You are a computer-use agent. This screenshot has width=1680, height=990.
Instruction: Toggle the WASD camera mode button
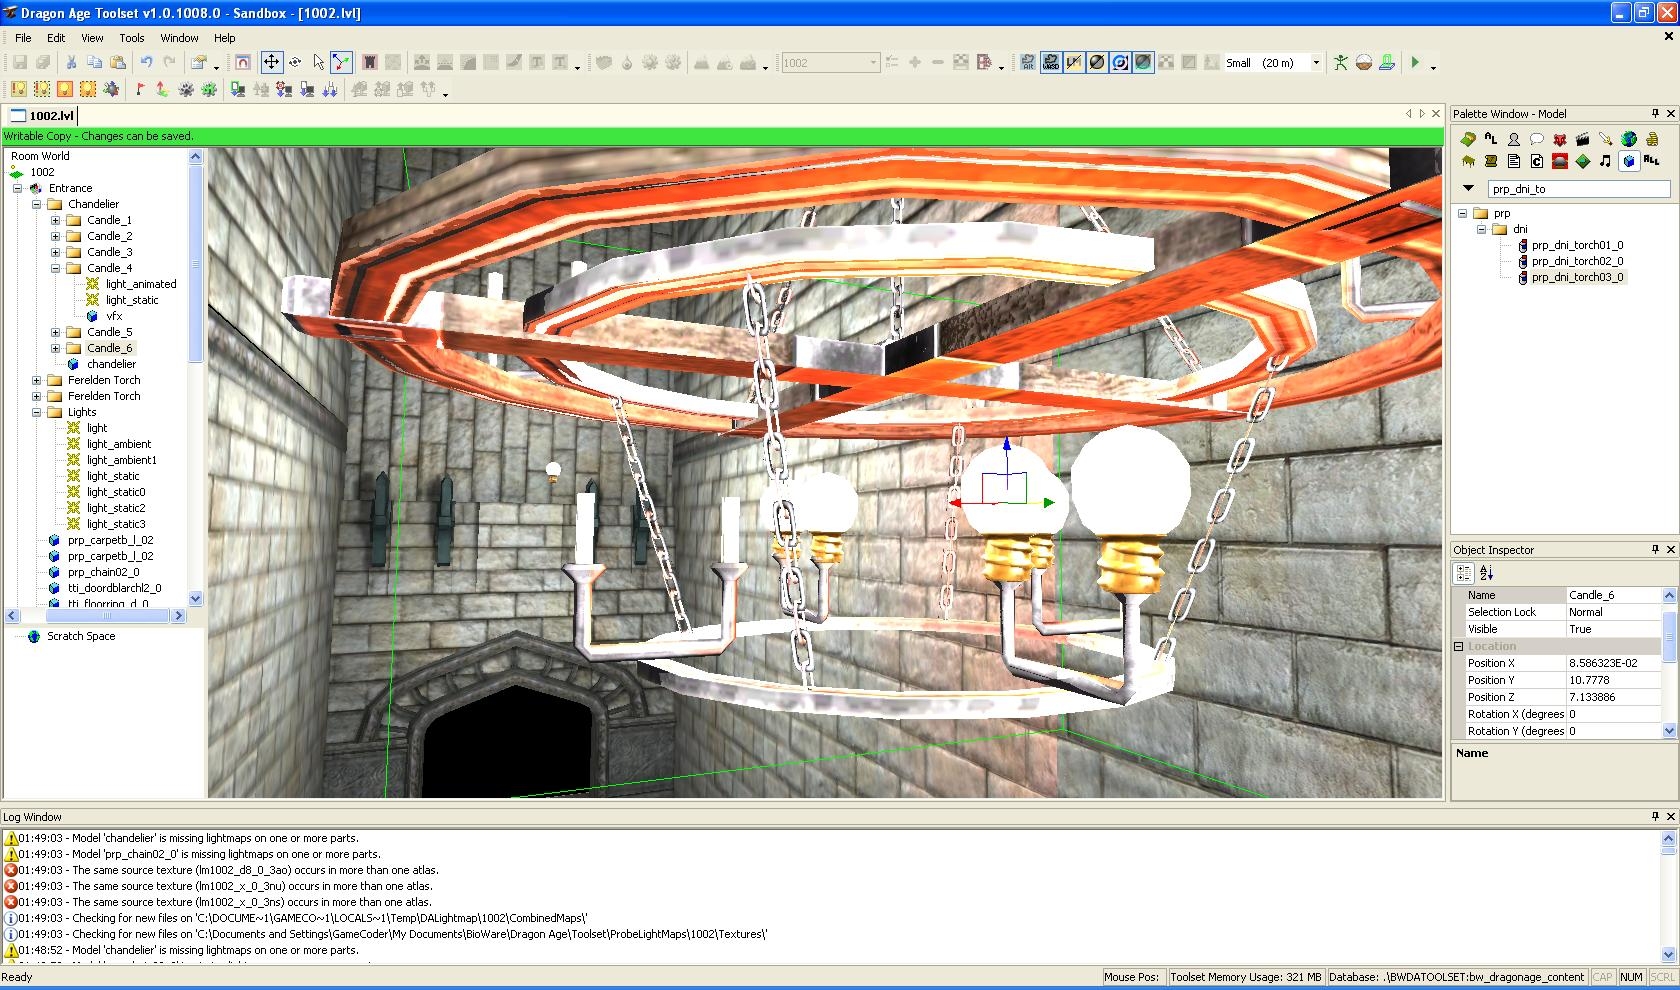(x=1051, y=62)
